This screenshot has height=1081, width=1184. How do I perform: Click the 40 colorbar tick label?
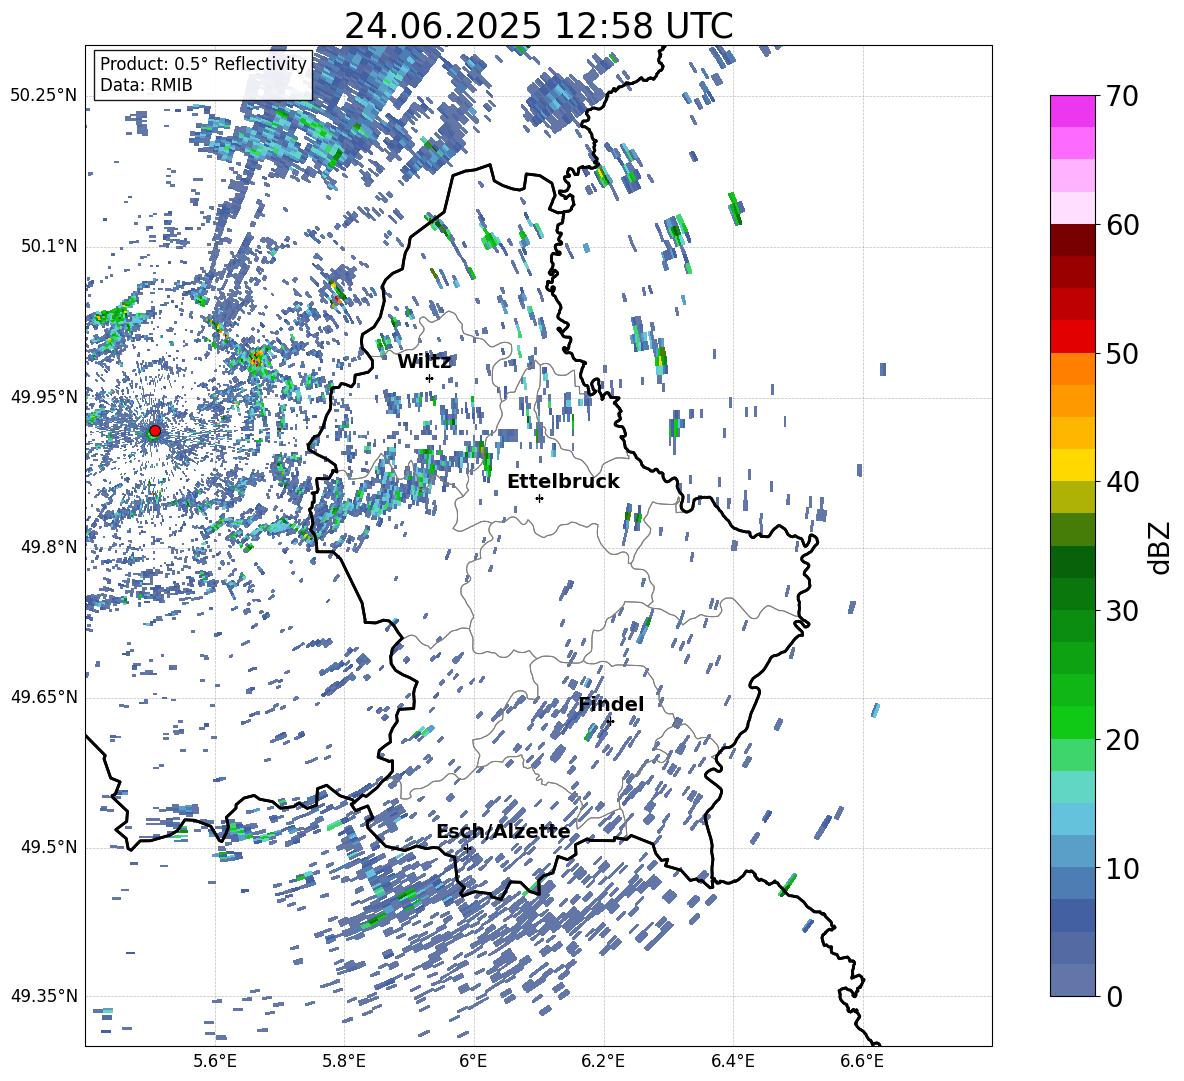1122,482
